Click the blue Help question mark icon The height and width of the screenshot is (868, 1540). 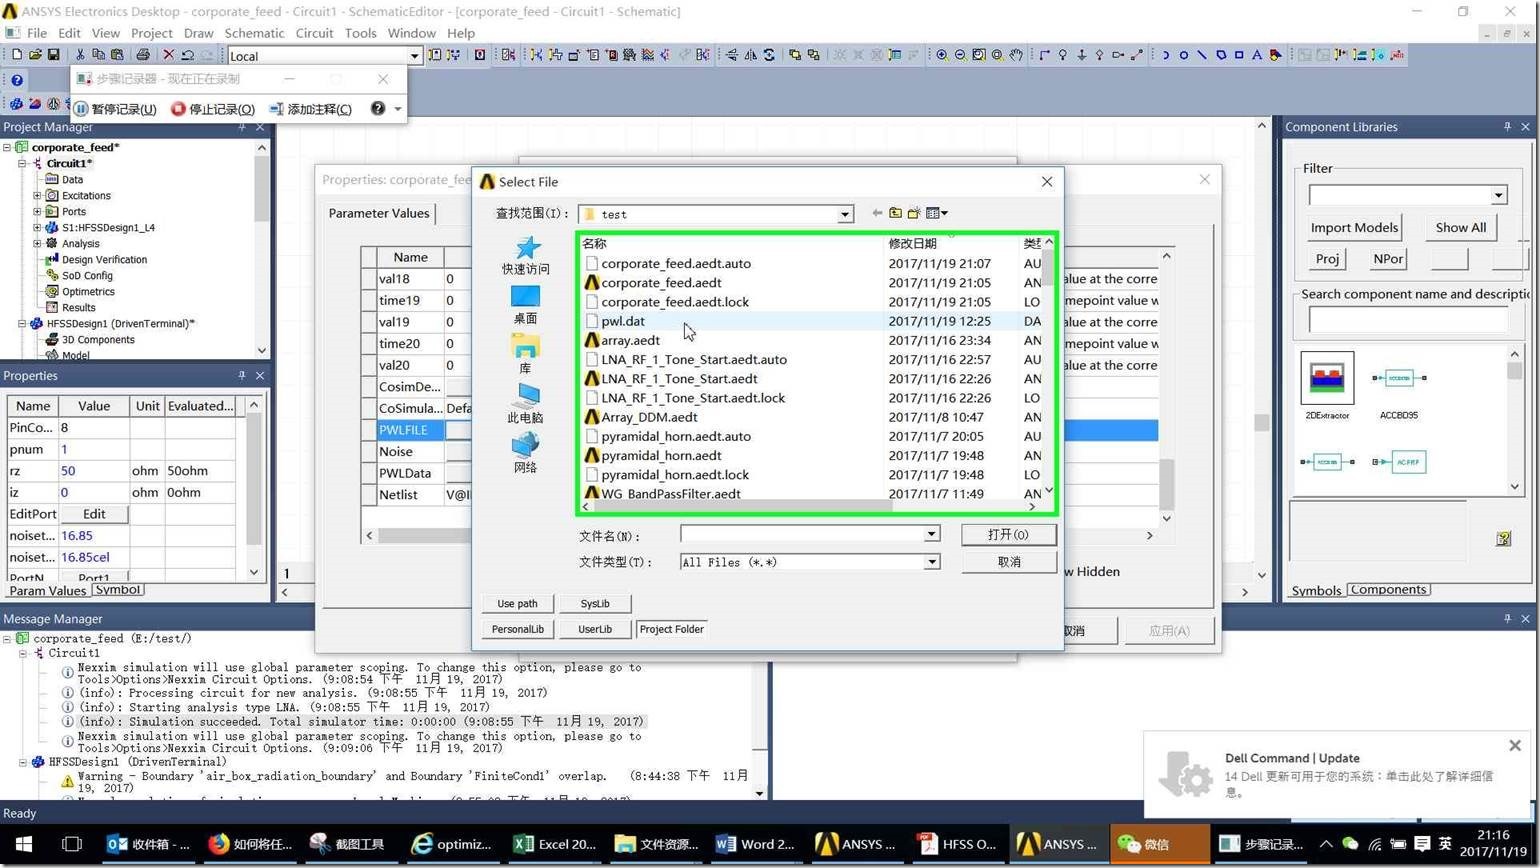coord(16,80)
